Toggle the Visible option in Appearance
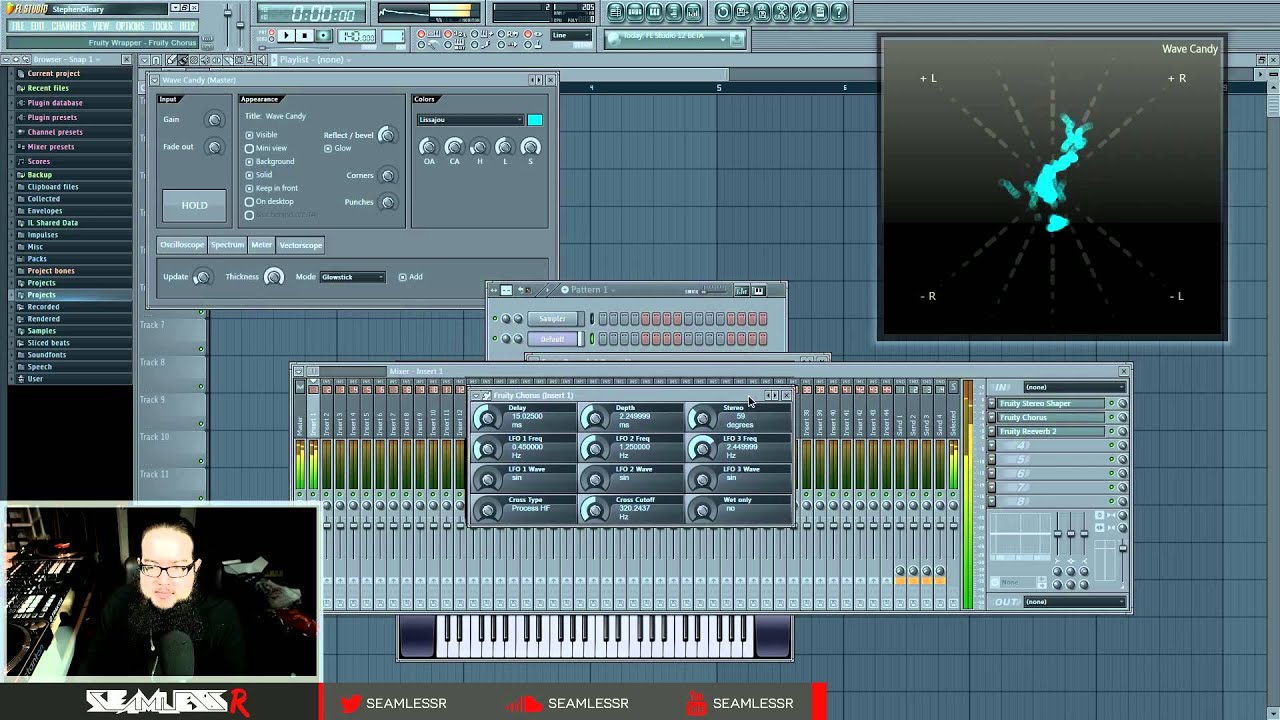The width and height of the screenshot is (1280, 720). pyautogui.click(x=249, y=135)
